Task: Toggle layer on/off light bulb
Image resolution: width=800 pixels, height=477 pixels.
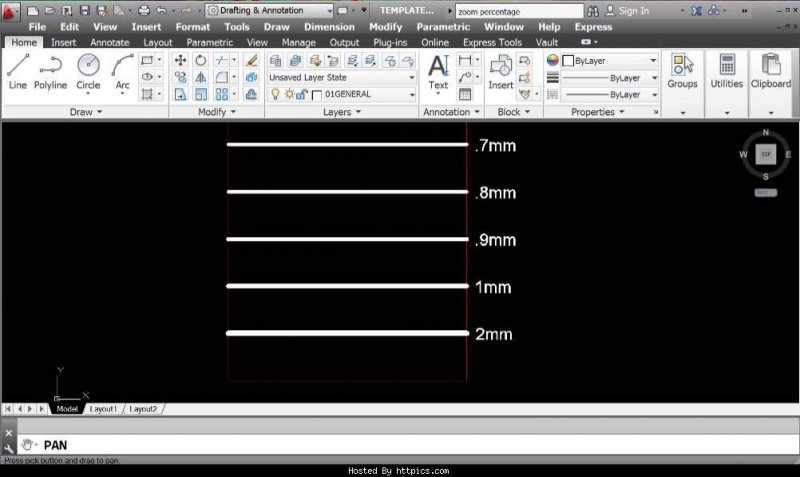Action: point(276,94)
